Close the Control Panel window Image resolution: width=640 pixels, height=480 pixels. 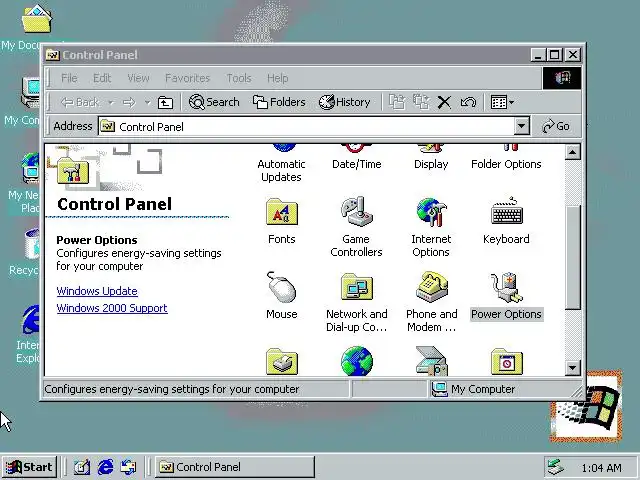point(573,55)
